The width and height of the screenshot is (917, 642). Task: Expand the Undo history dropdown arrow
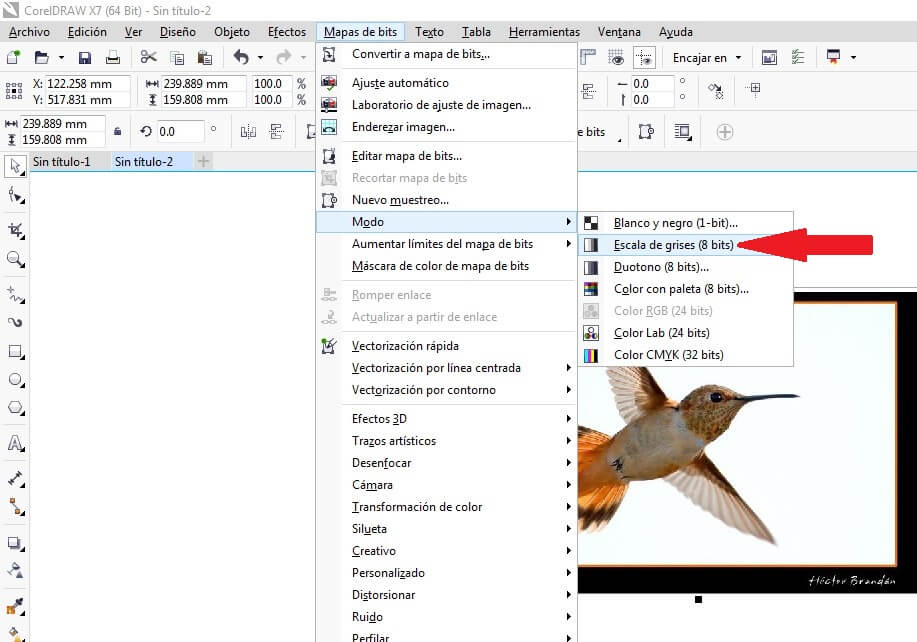pos(260,57)
